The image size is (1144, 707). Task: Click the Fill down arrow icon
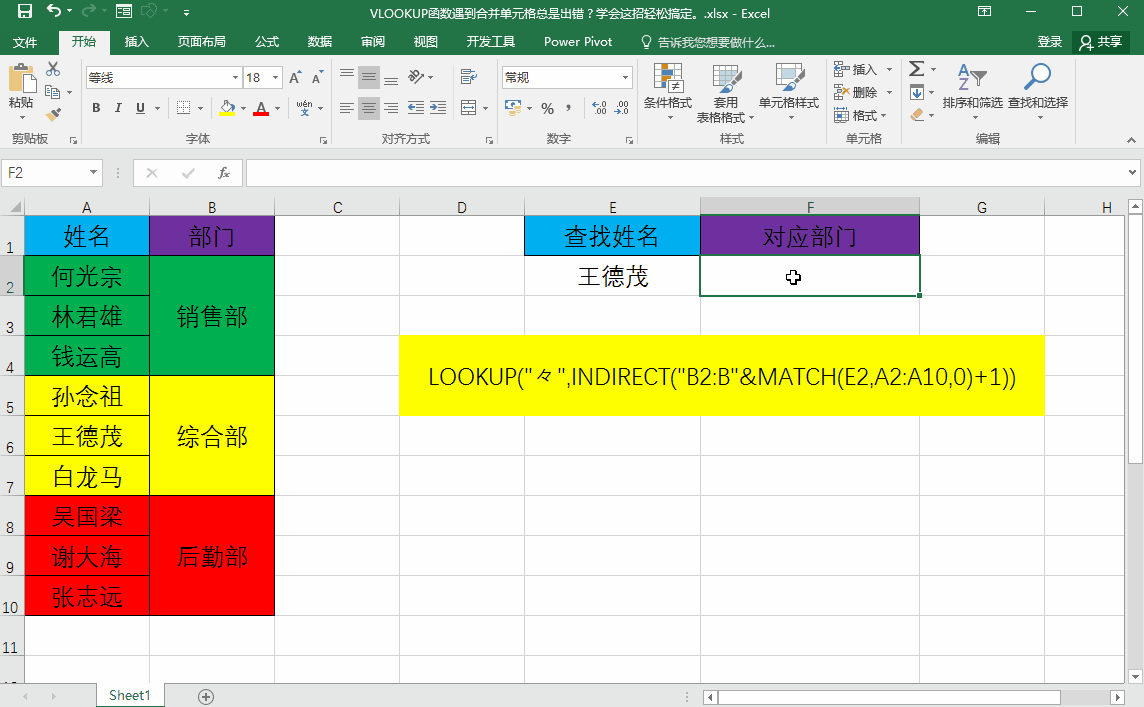tap(917, 93)
